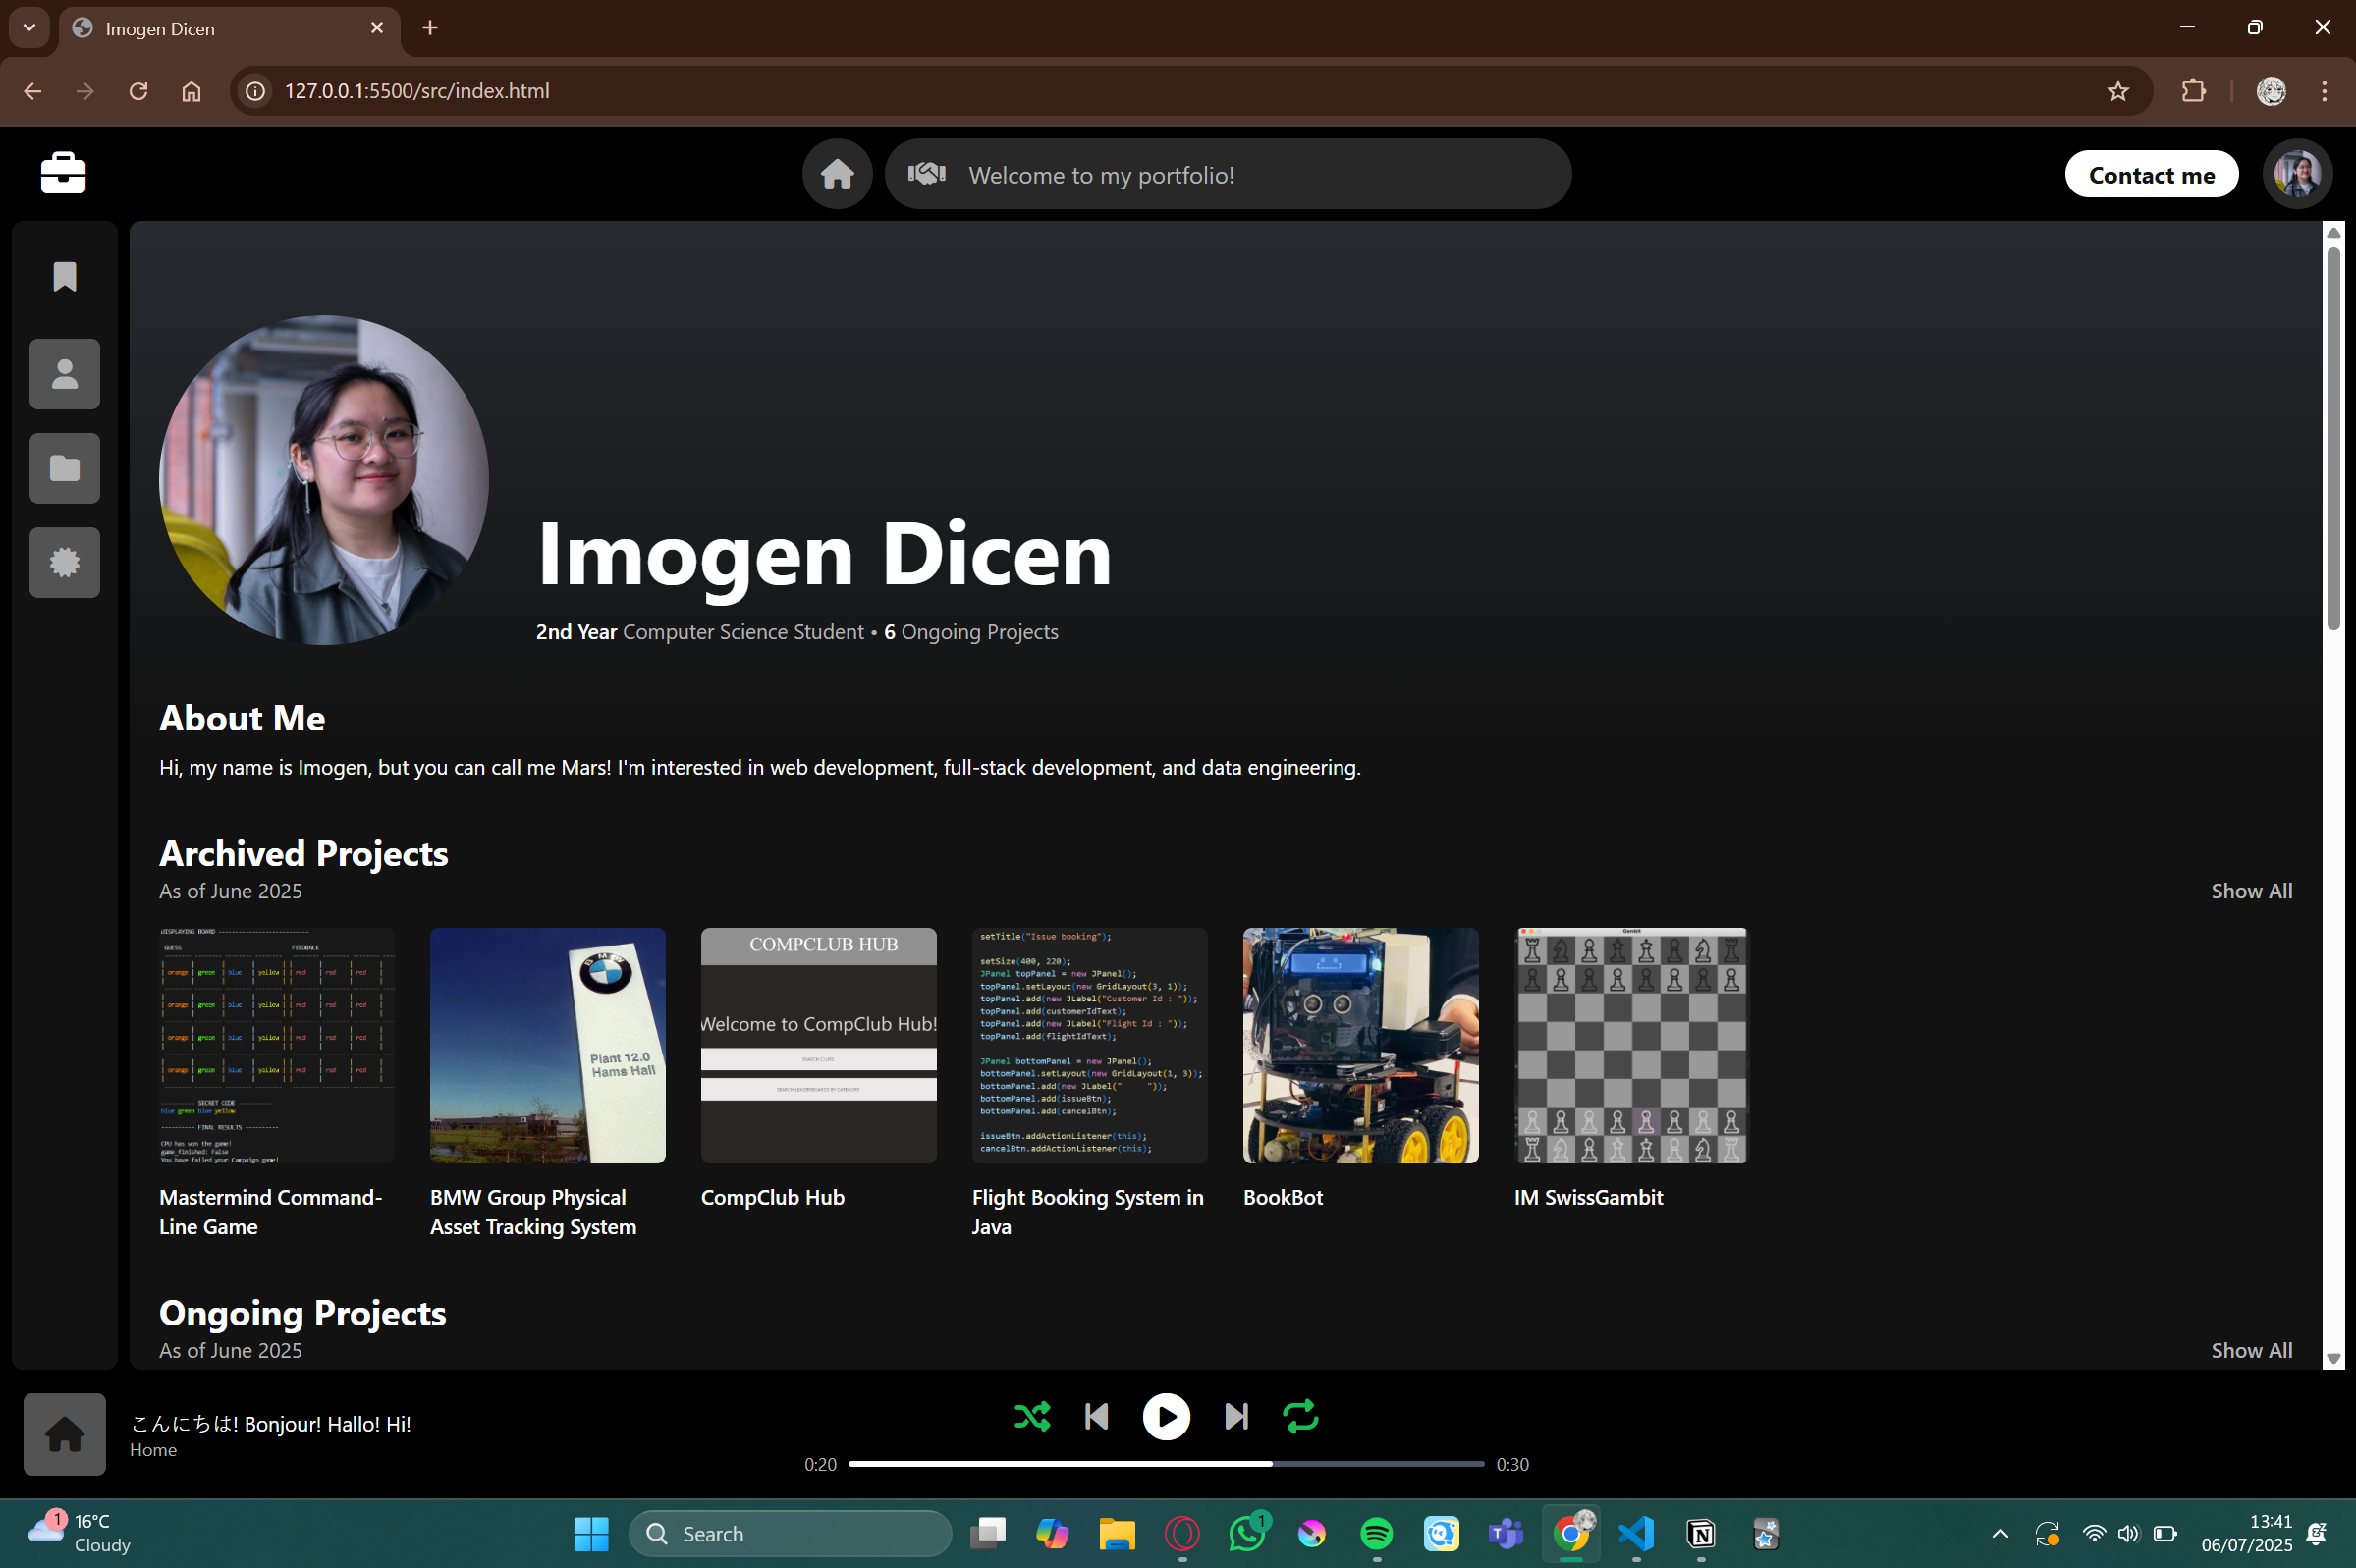The width and height of the screenshot is (2356, 1568).
Task: Click the Contact me button
Action: tap(2151, 175)
